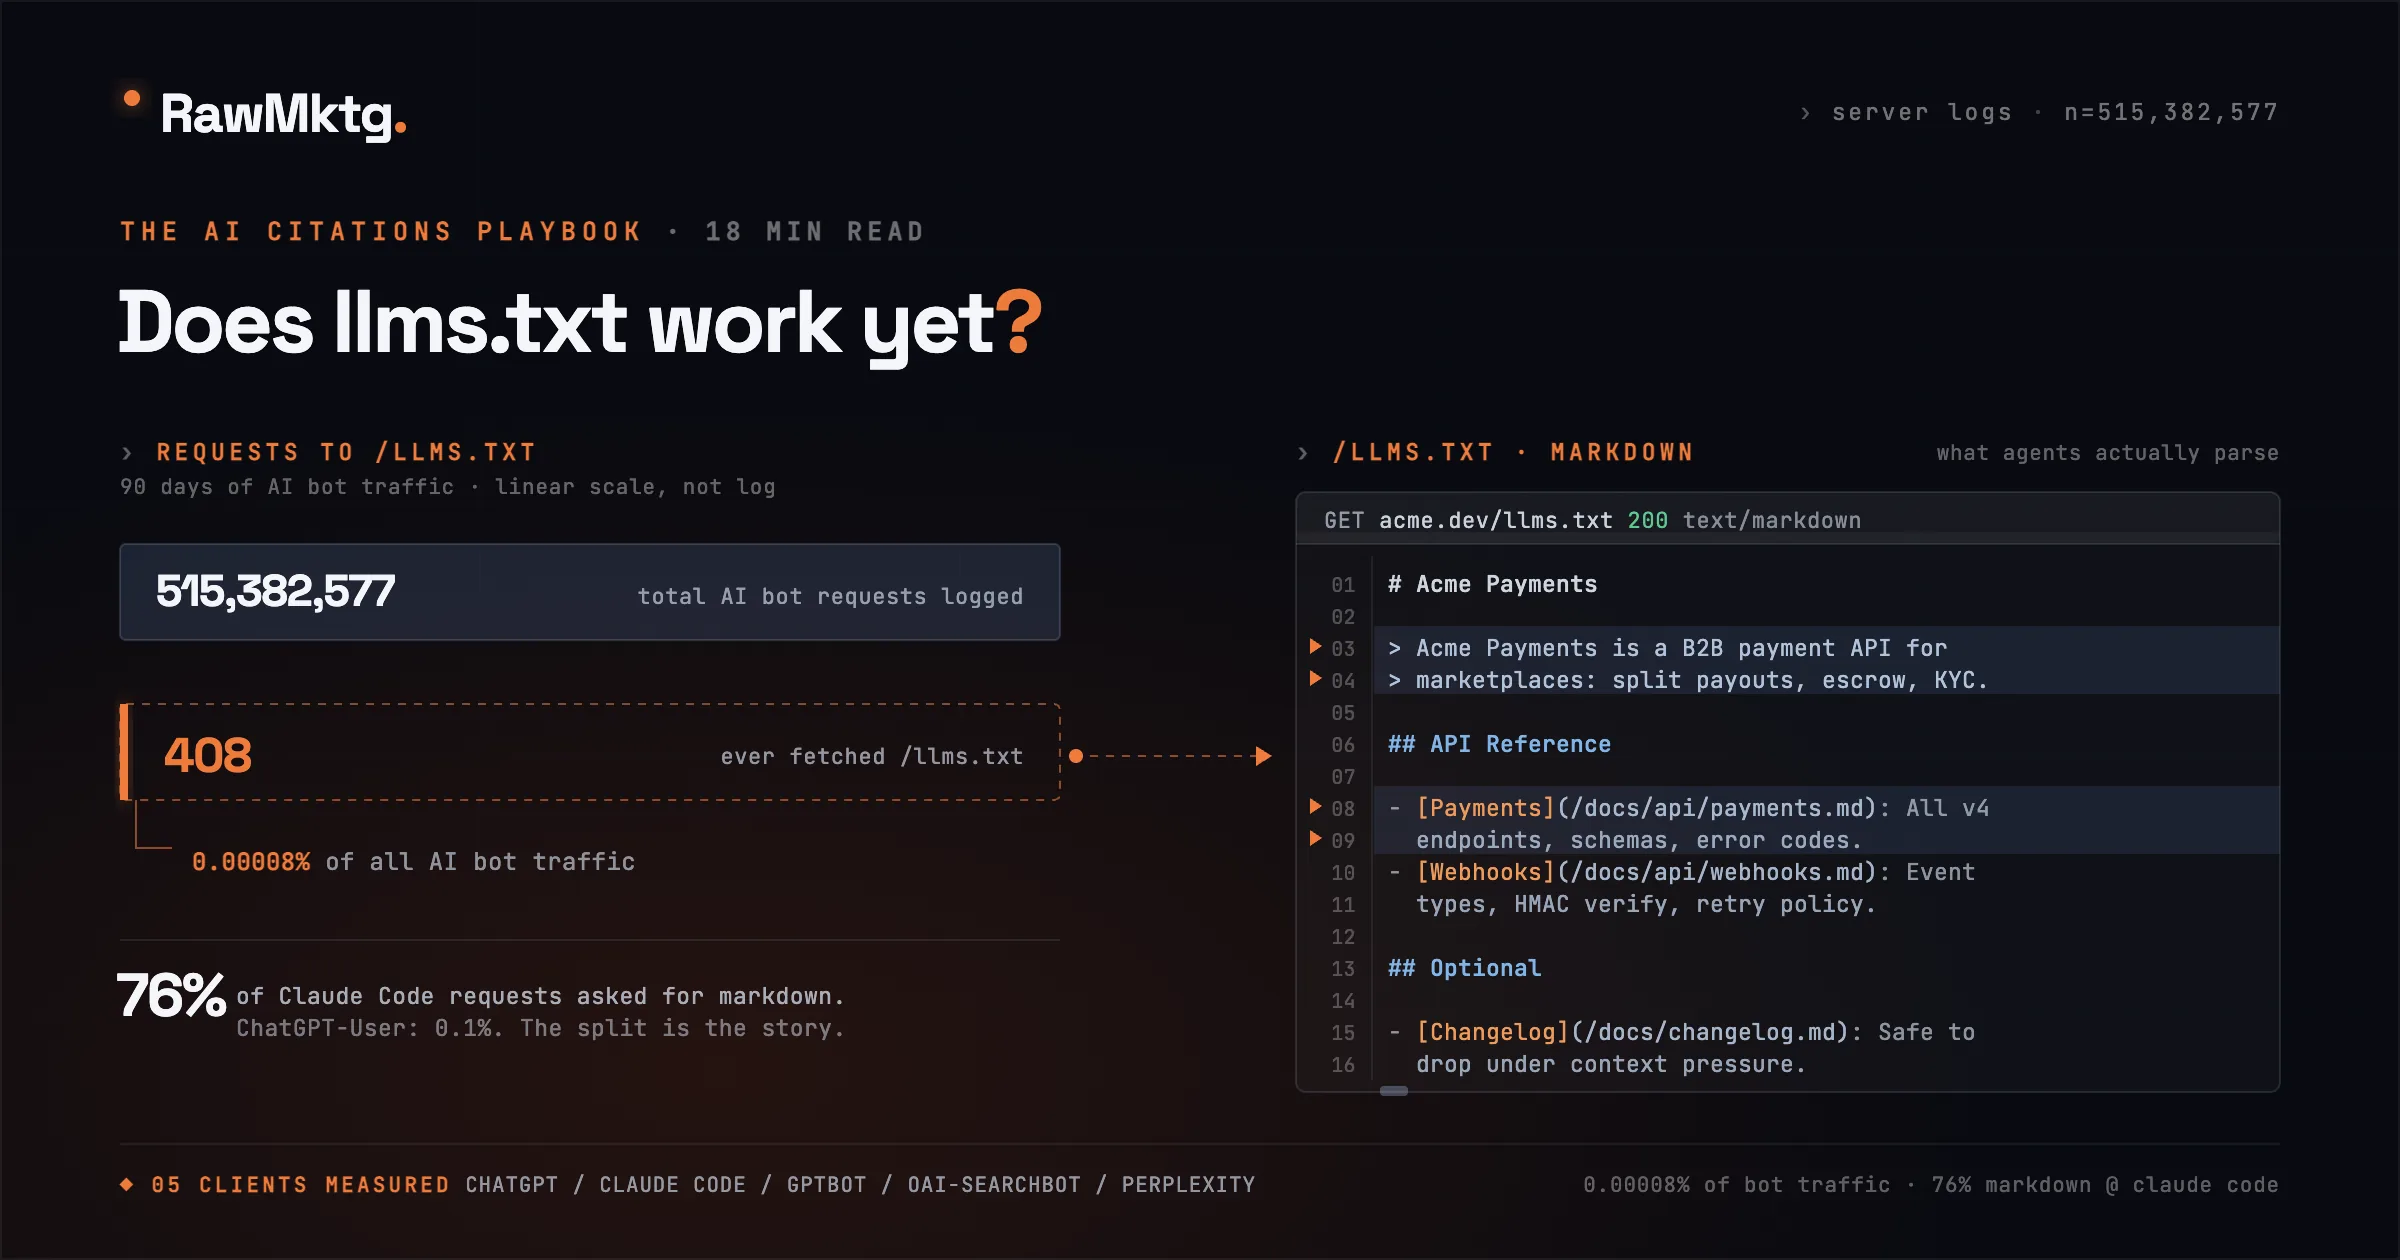The width and height of the screenshot is (2400, 1260).
Task: Click '05 CLIENTS MEASURED' footer label
Action: [x=300, y=1185]
